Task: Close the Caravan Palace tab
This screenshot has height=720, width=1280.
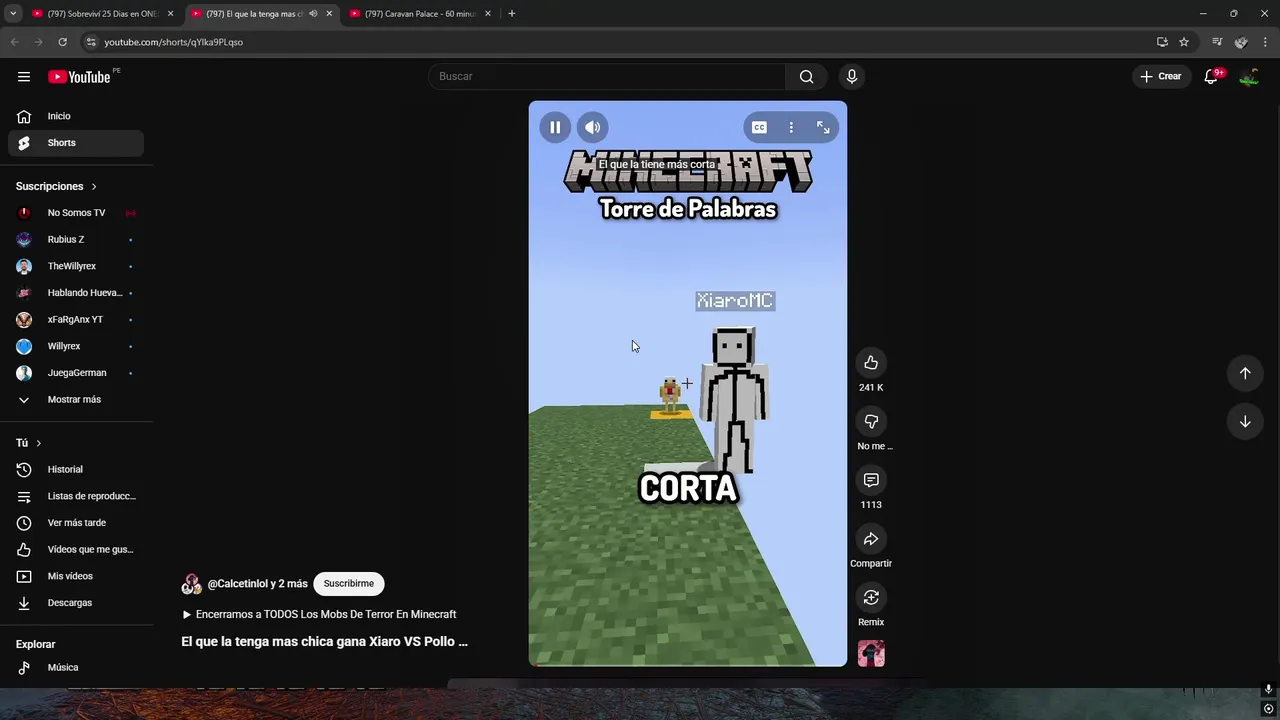Action: 488,14
